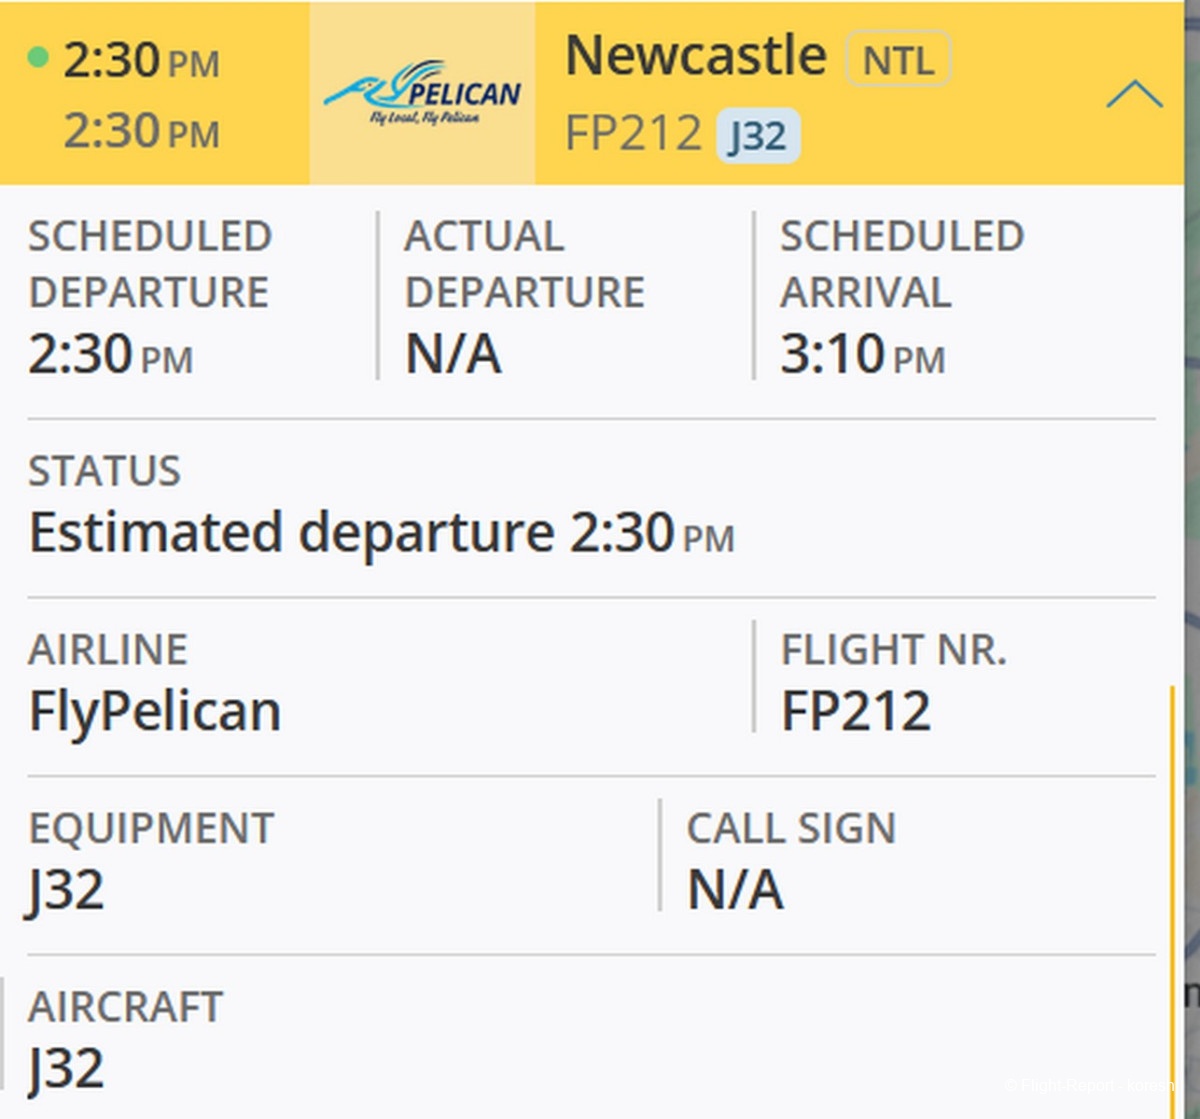Viewport: 1200px width, 1119px height.
Task: Click the Actual Departure N/A value
Action: click(x=453, y=355)
